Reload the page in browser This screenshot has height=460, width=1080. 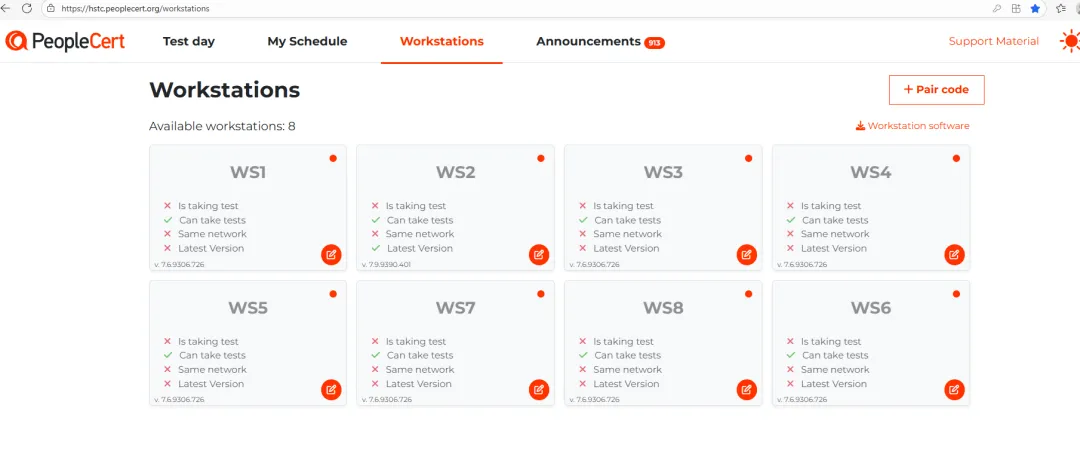(x=26, y=8)
